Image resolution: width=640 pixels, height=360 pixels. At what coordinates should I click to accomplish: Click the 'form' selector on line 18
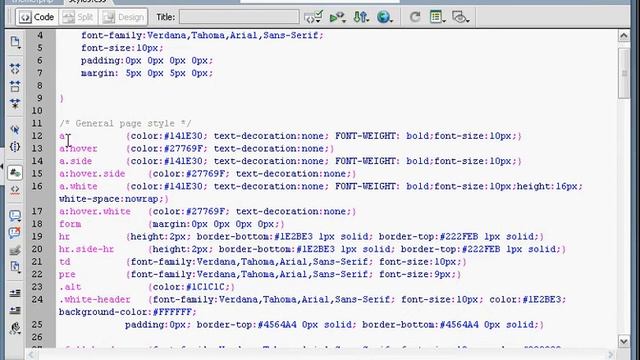(70, 224)
